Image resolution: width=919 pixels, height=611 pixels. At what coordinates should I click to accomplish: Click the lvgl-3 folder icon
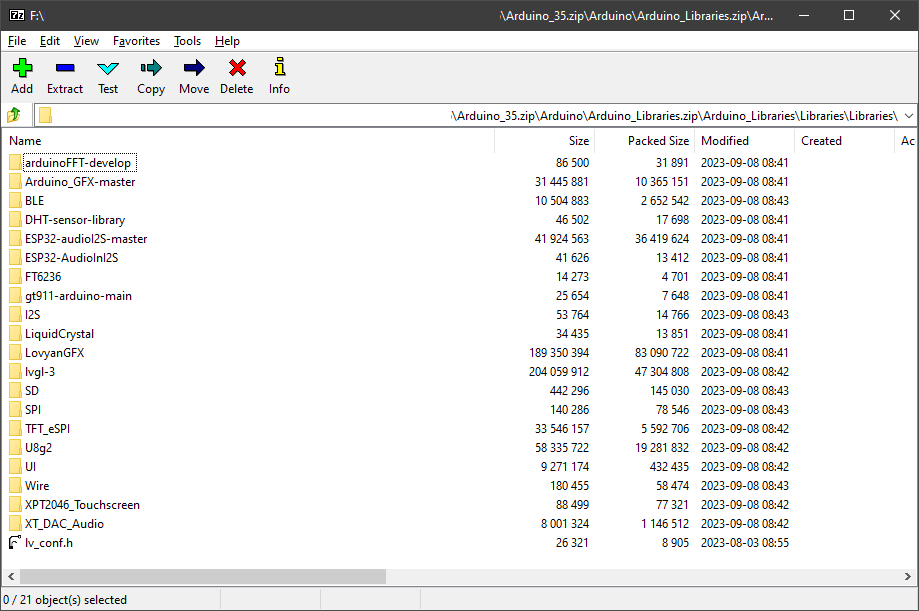click(x=15, y=372)
